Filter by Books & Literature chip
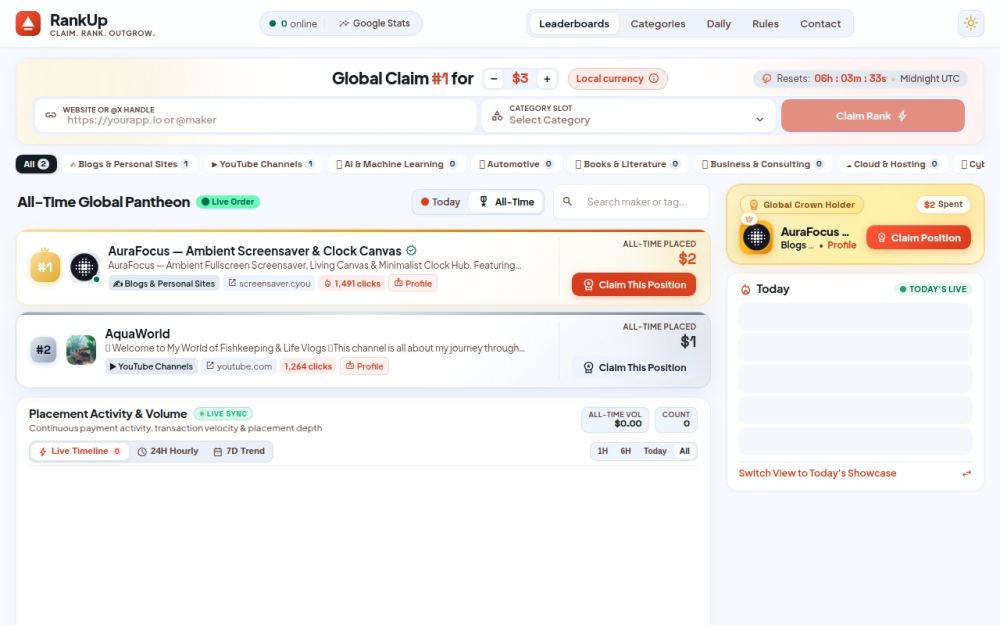This screenshot has height=625, width=1000. (x=628, y=164)
